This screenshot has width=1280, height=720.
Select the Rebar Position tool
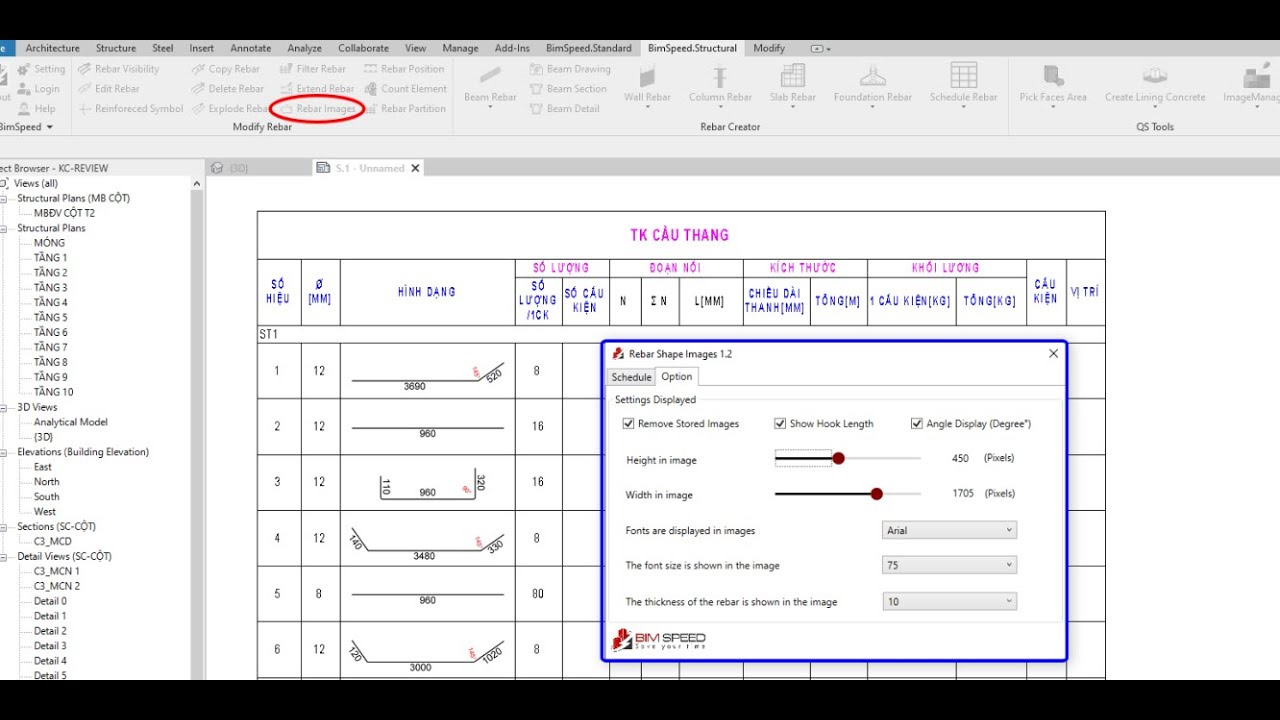point(404,69)
